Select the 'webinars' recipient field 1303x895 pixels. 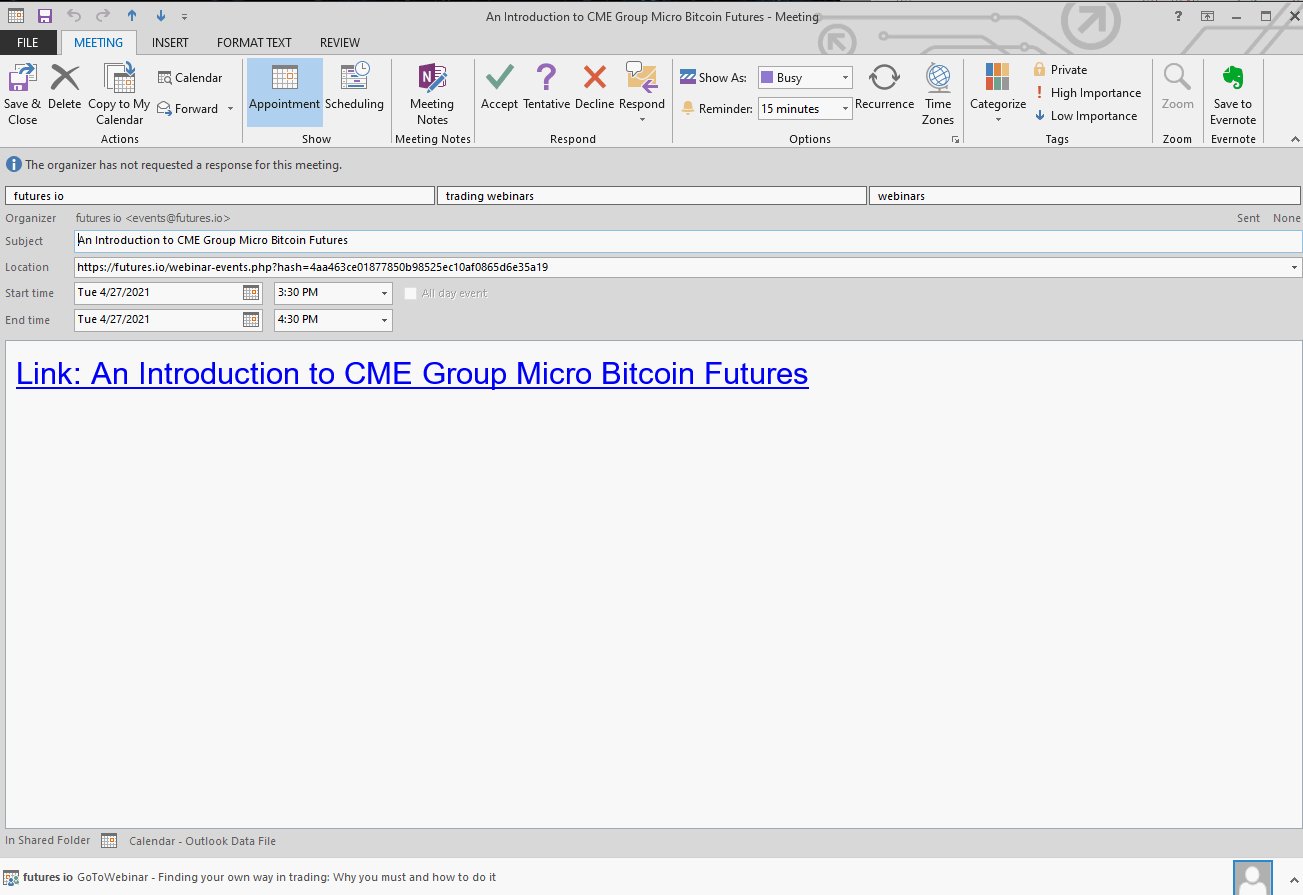pyautogui.click(x=1086, y=196)
